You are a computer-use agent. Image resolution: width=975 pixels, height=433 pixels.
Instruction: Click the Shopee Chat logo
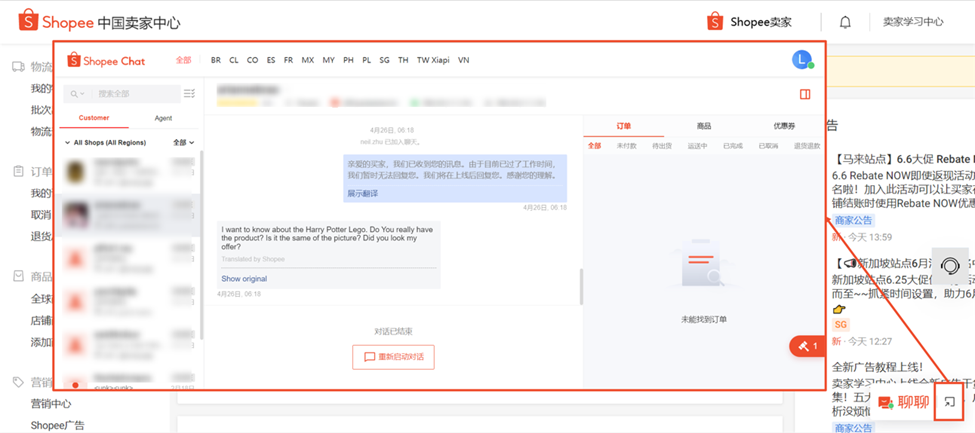(x=106, y=61)
